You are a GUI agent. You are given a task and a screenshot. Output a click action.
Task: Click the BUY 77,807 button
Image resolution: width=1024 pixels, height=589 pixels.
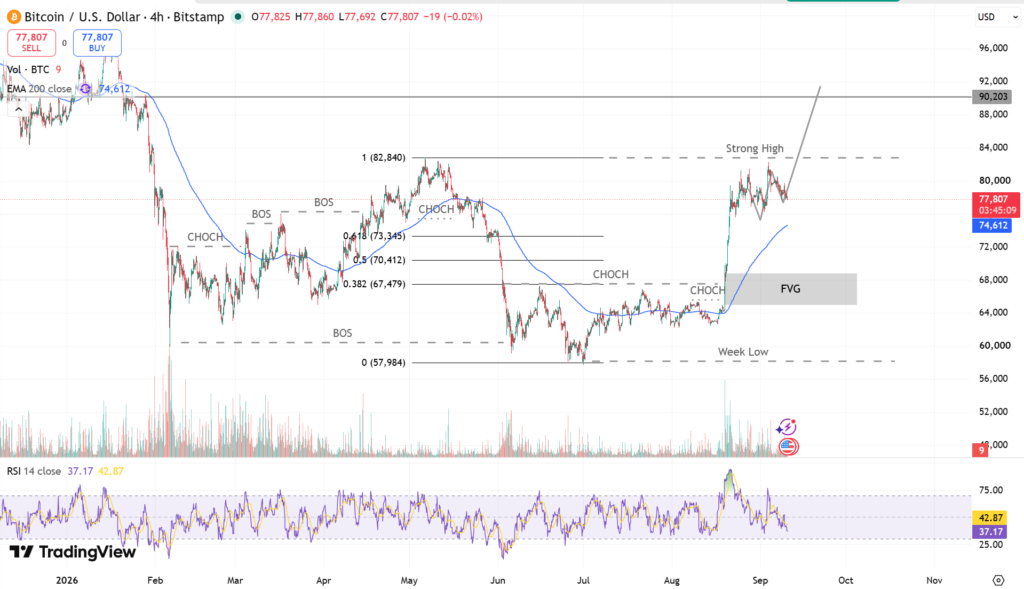point(97,42)
